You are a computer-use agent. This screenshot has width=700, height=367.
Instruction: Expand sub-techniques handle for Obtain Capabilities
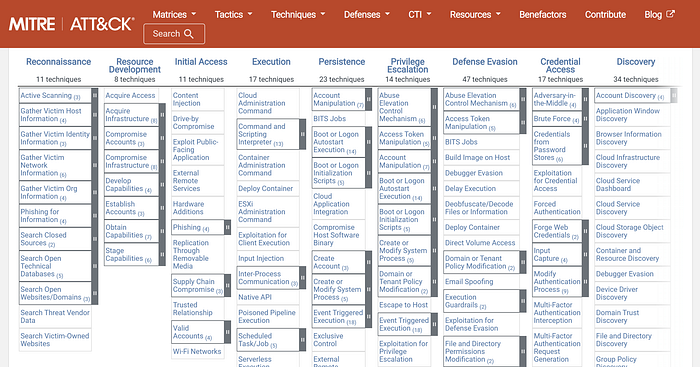[162, 231]
